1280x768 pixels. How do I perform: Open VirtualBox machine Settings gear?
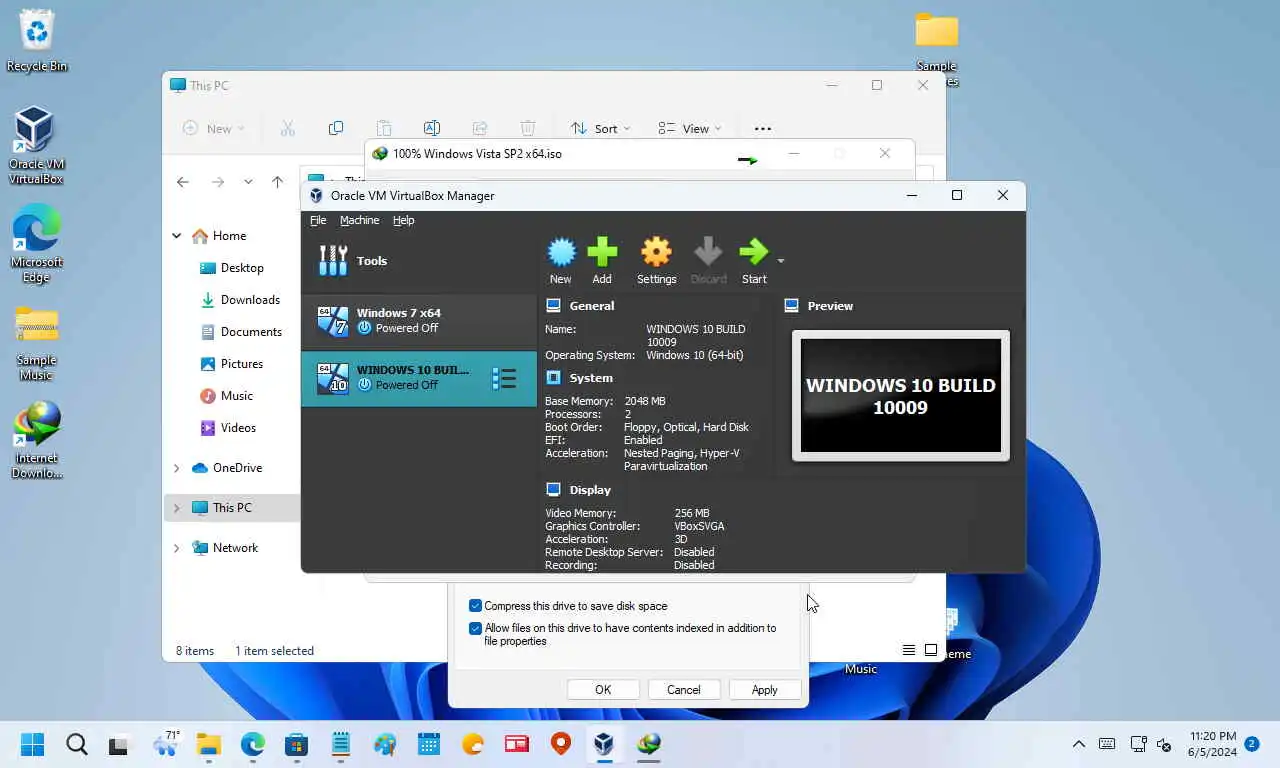point(656,260)
